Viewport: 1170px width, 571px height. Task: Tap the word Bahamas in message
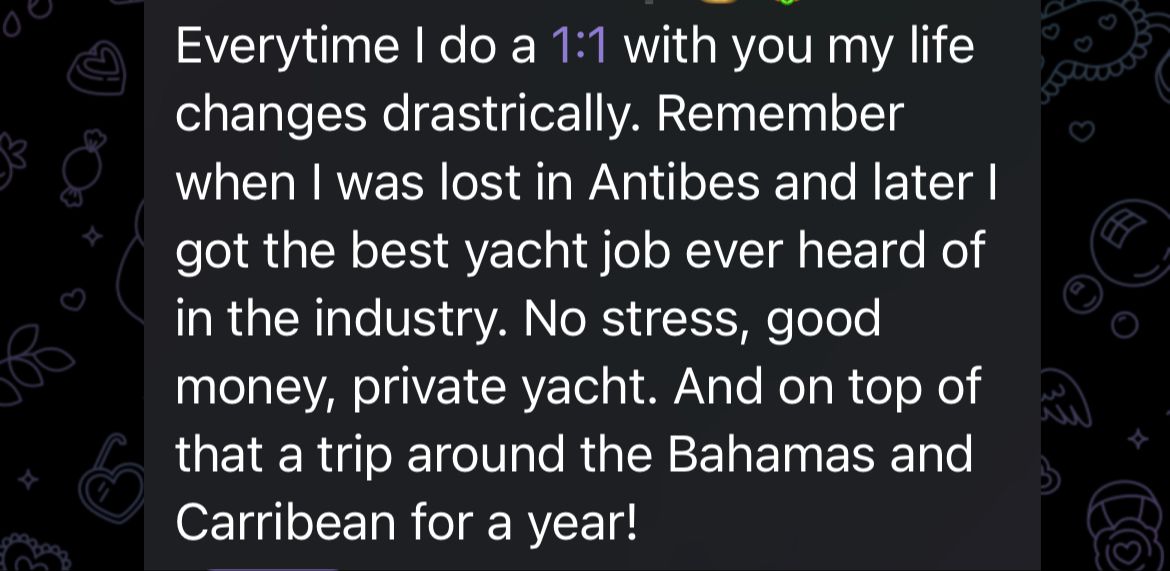click(x=771, y=455)
